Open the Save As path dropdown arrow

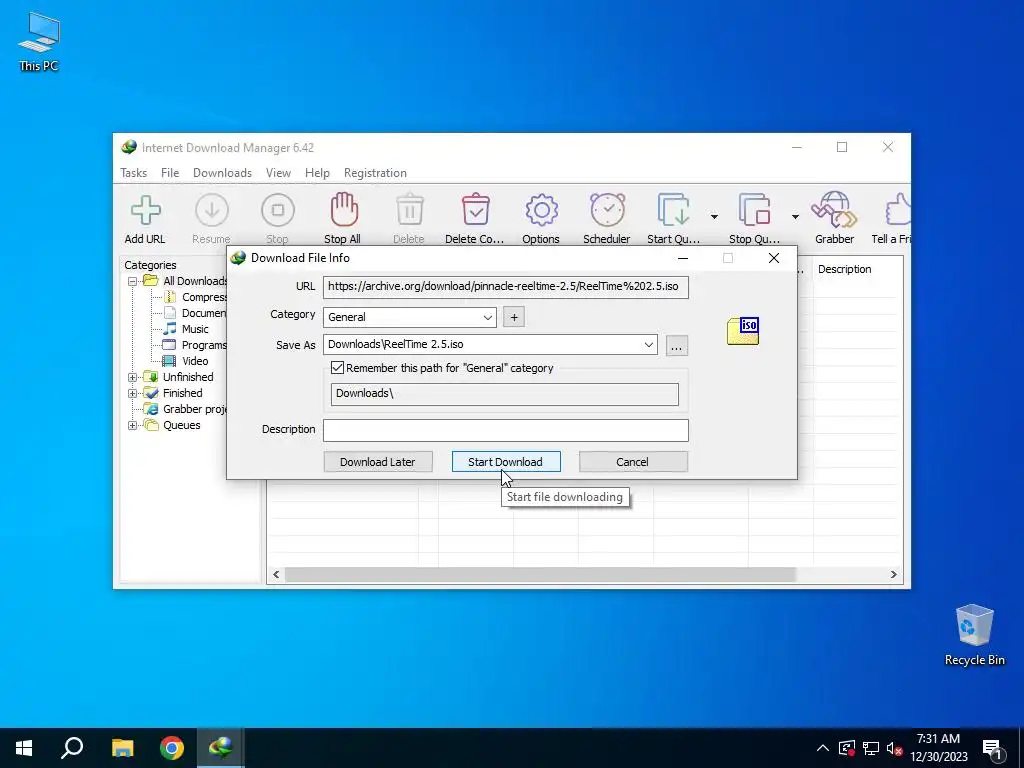click(648, 345)
